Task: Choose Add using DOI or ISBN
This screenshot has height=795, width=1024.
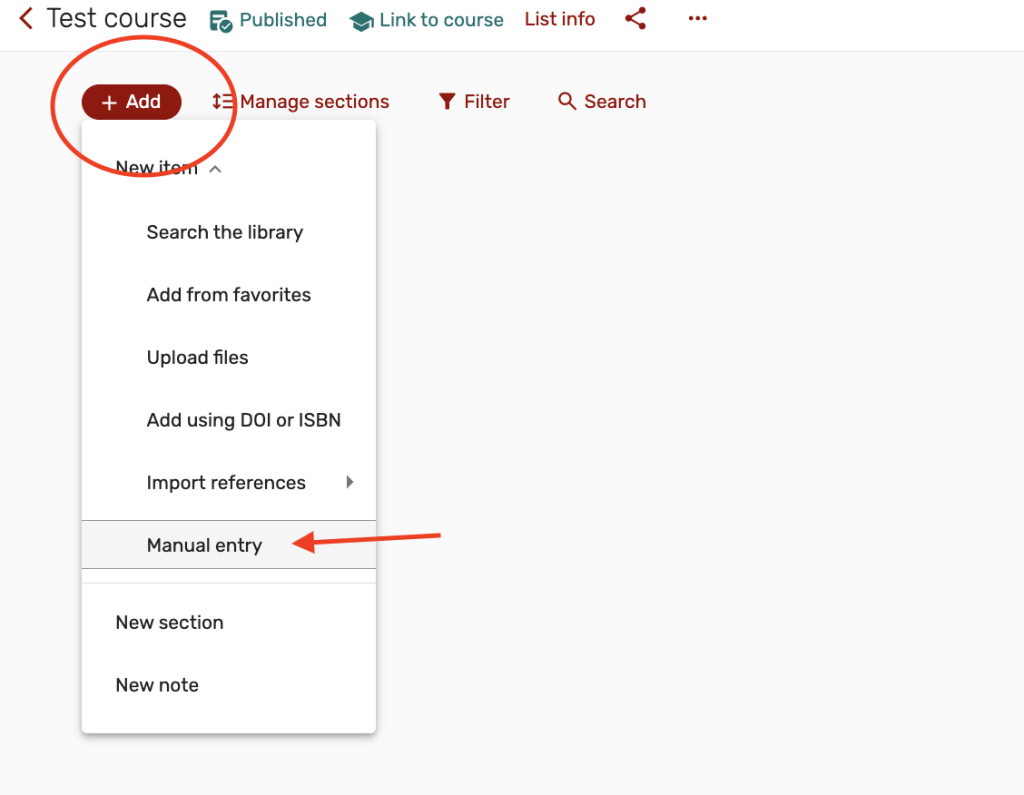Action: pos(243,420)
